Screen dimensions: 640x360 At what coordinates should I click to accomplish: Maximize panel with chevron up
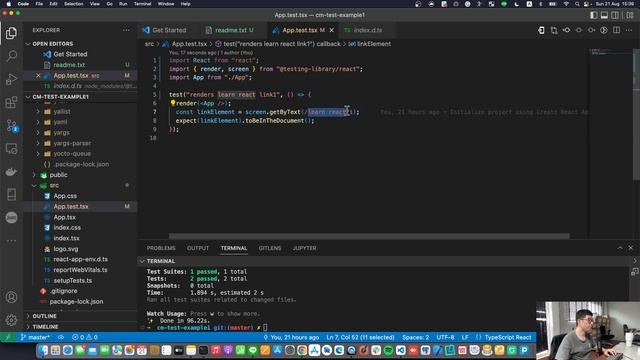620,248
